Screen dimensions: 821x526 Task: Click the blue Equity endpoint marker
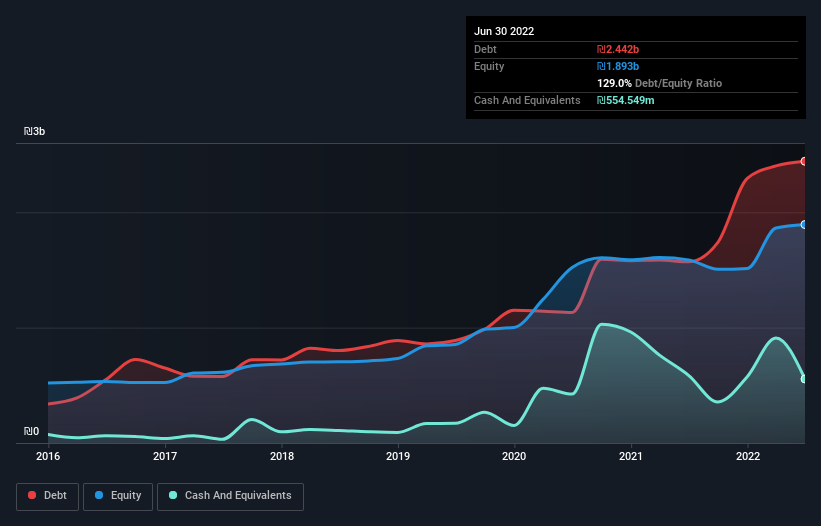pyautogui.click(x=804, y=225)
